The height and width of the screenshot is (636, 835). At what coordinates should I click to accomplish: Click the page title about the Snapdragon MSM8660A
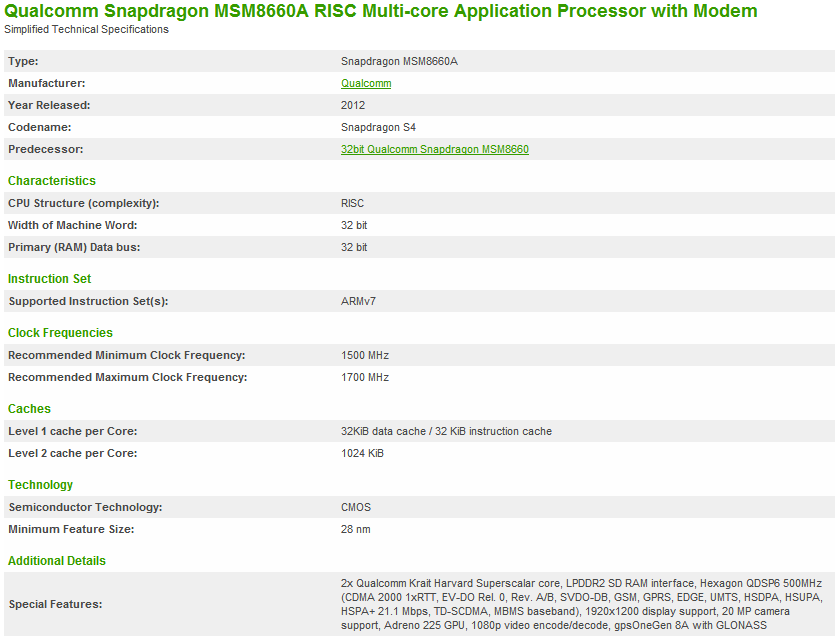pos(381,11)
